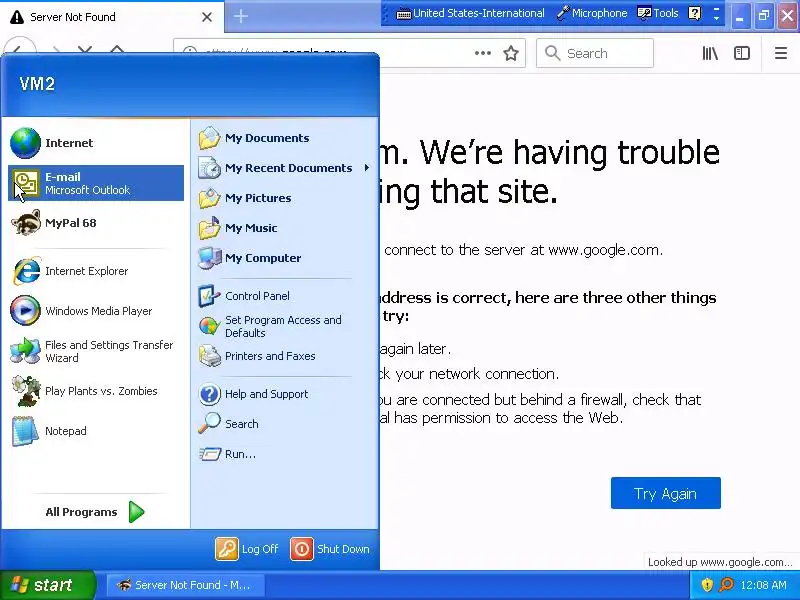Click language bar help question icon
This screenshot has height=600, width=800.
pyautogui.click(x=694, y=13)
